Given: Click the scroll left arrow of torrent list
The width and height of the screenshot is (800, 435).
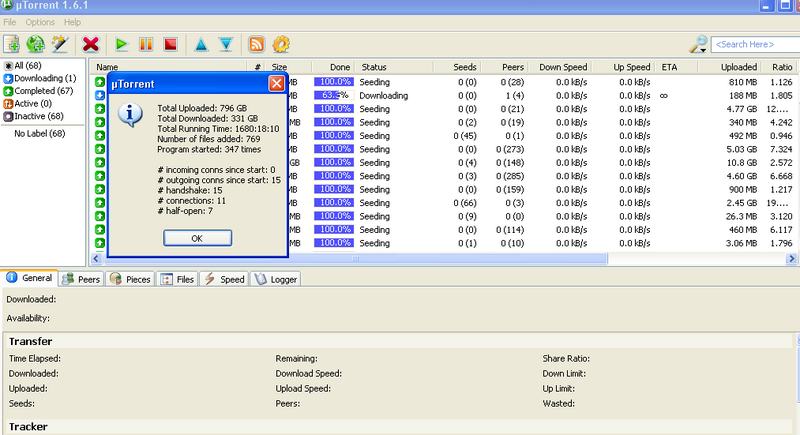Looking at the screenshot, I should (x=96, y=259).
